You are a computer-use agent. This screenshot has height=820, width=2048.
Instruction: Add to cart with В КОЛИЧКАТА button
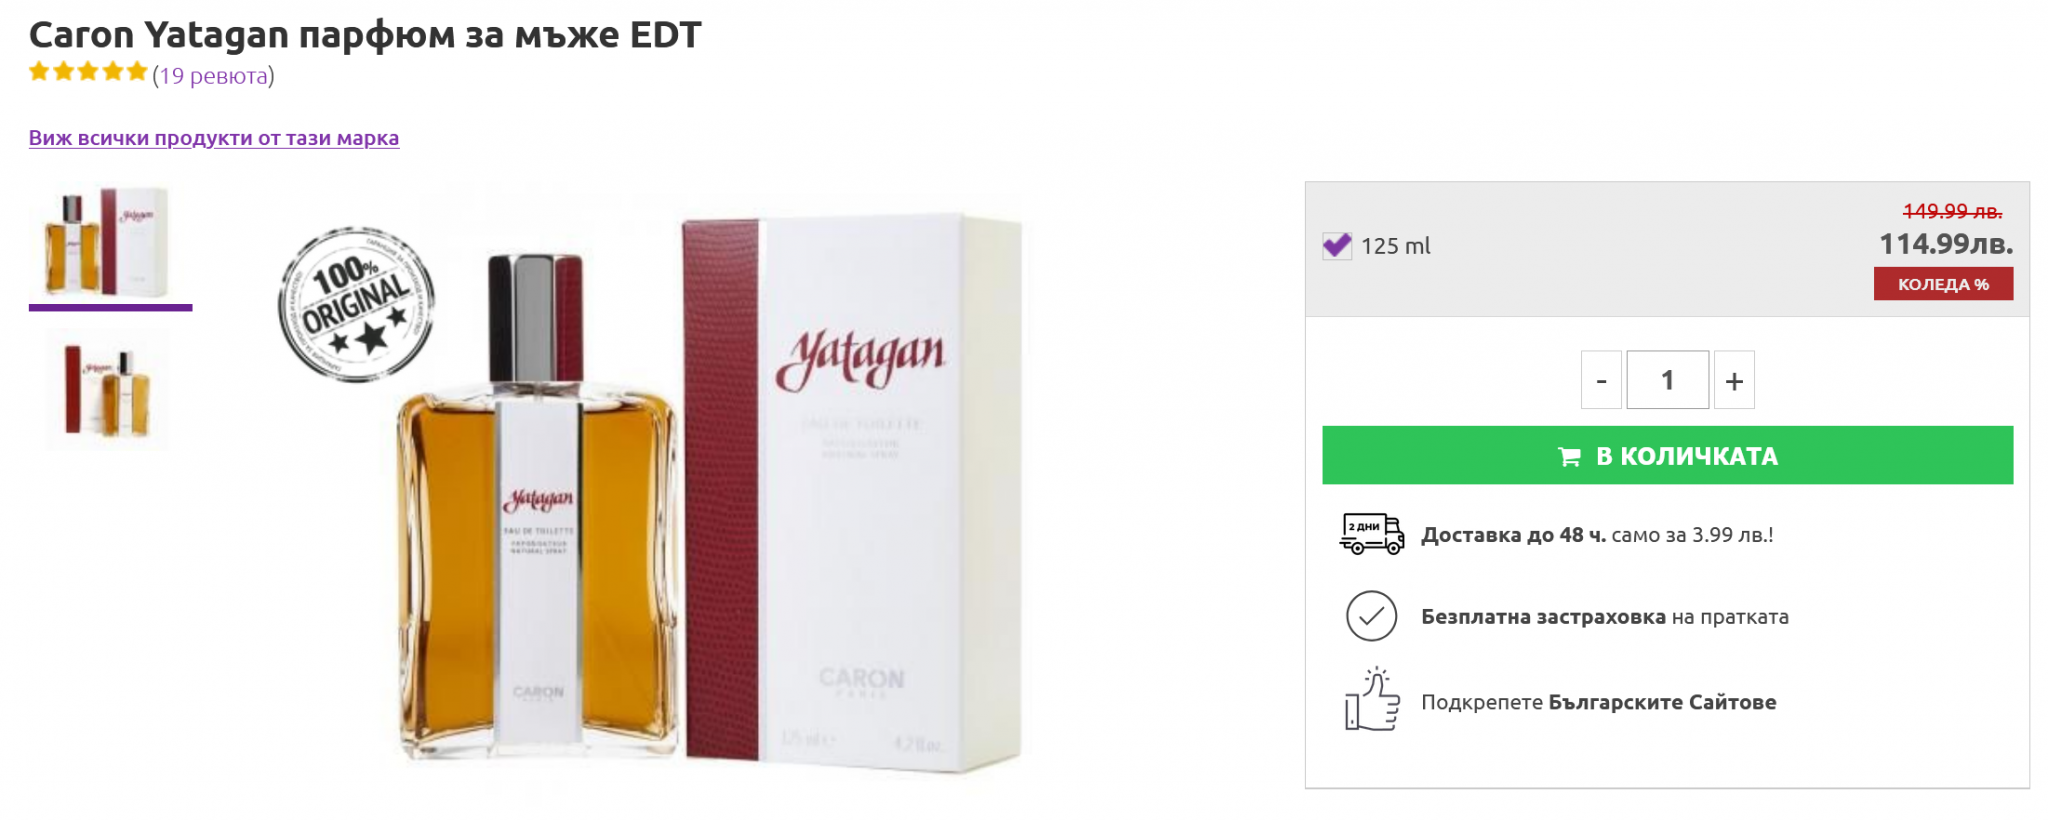(x=1667, y=456)
